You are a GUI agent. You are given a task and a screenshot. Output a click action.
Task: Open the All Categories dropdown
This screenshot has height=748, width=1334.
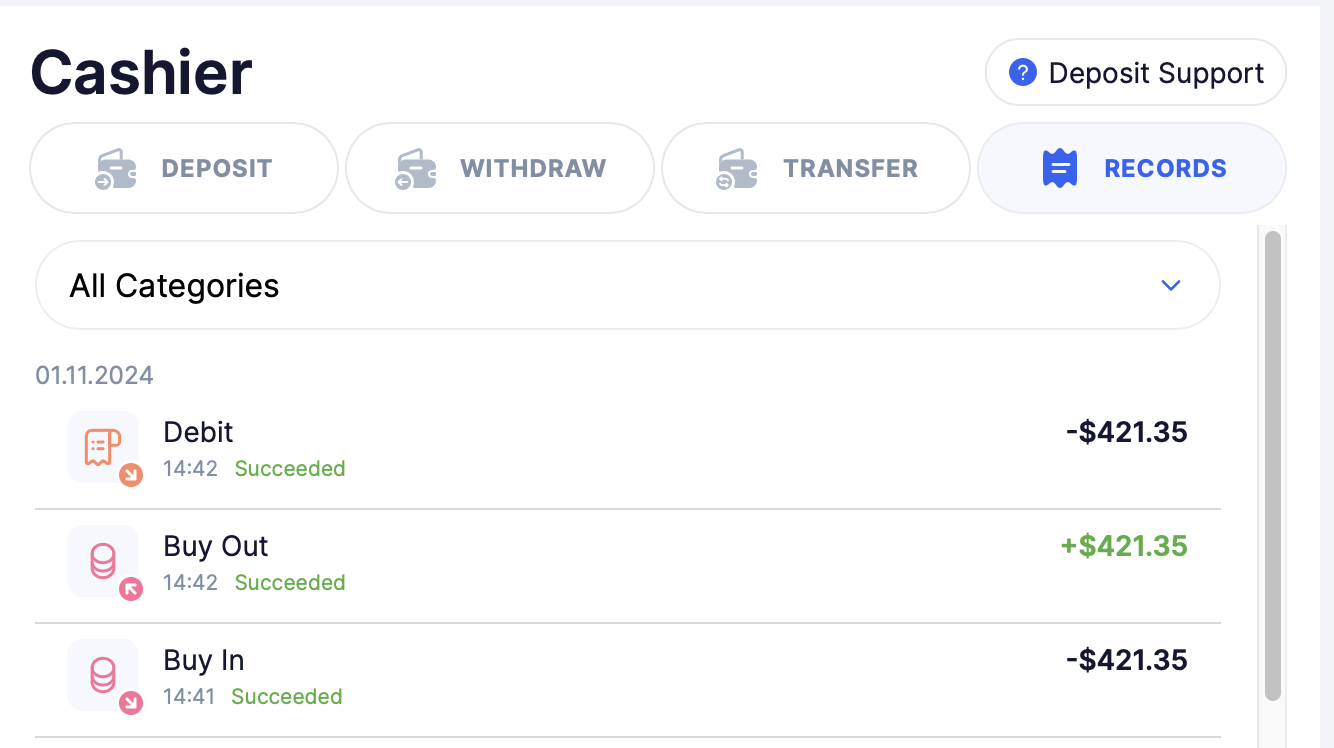[x=627, y=286]
